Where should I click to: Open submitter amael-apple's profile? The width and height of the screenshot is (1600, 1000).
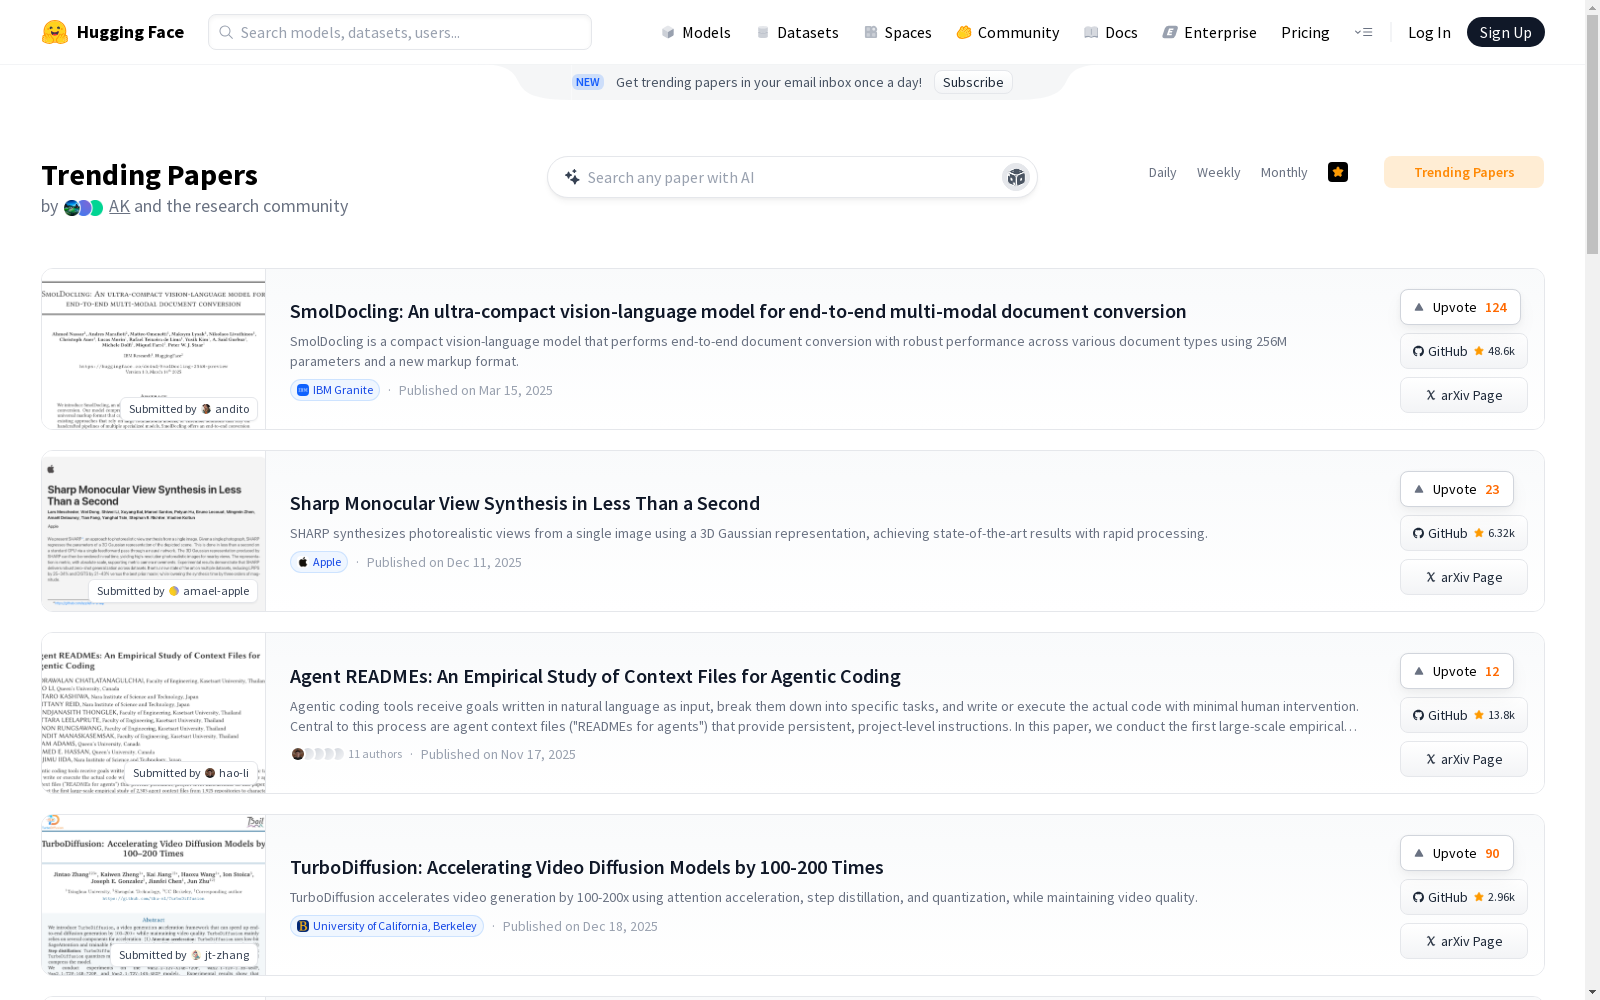(x=173, y=591)
